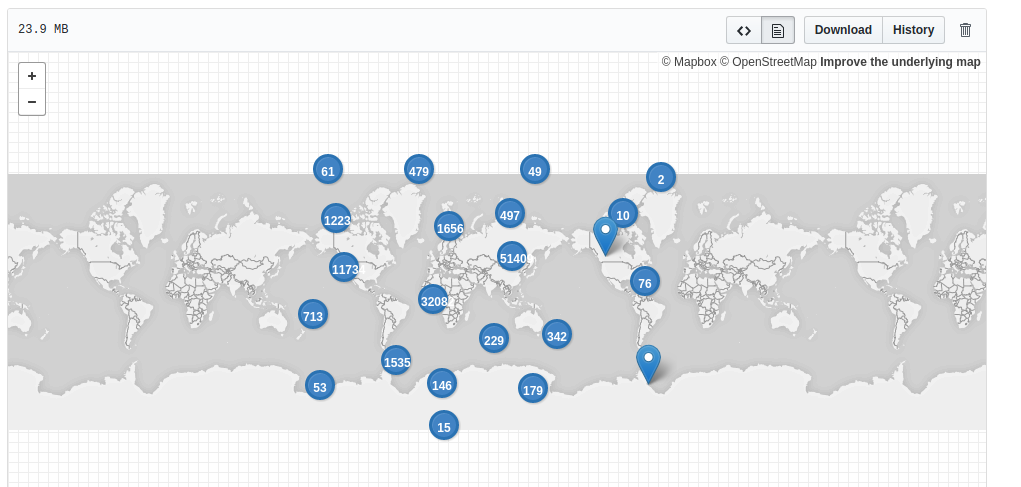Expand the cluster marked 1656
The height and width of the screenshot is (487, 1021).
tap(449, 227)
